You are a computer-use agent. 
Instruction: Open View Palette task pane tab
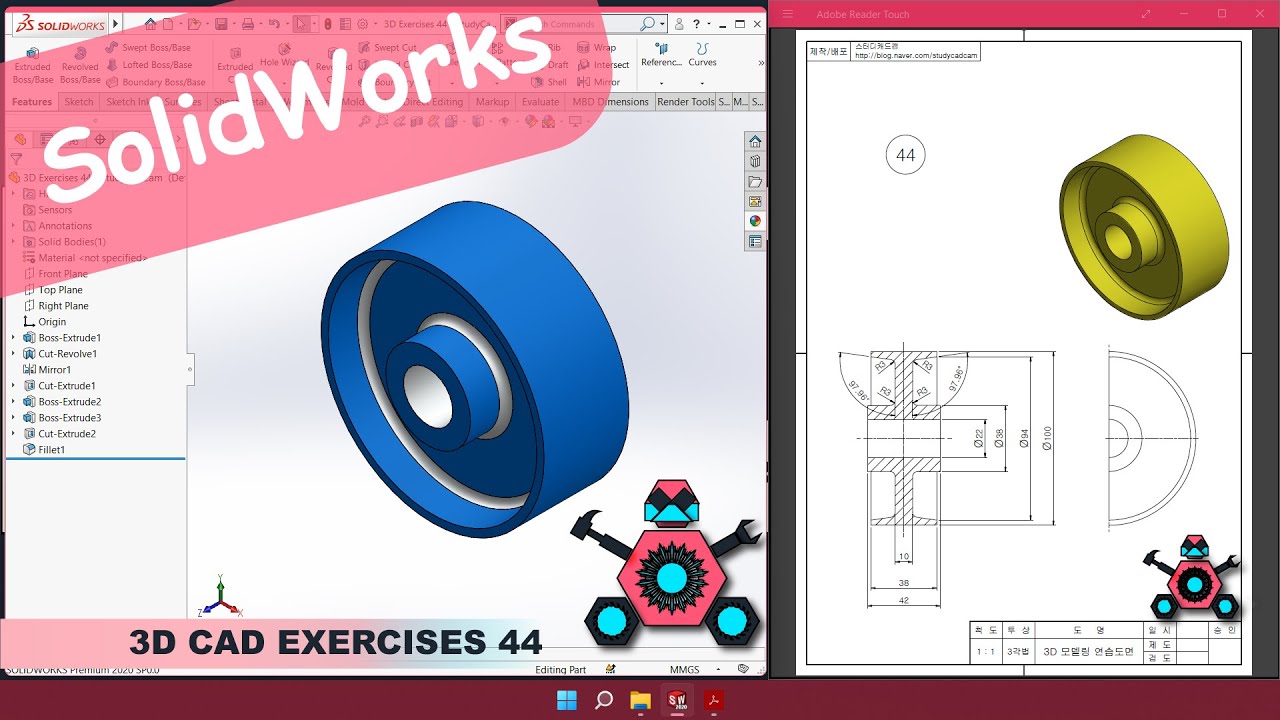pyautogui.click(x=755, y=201)
